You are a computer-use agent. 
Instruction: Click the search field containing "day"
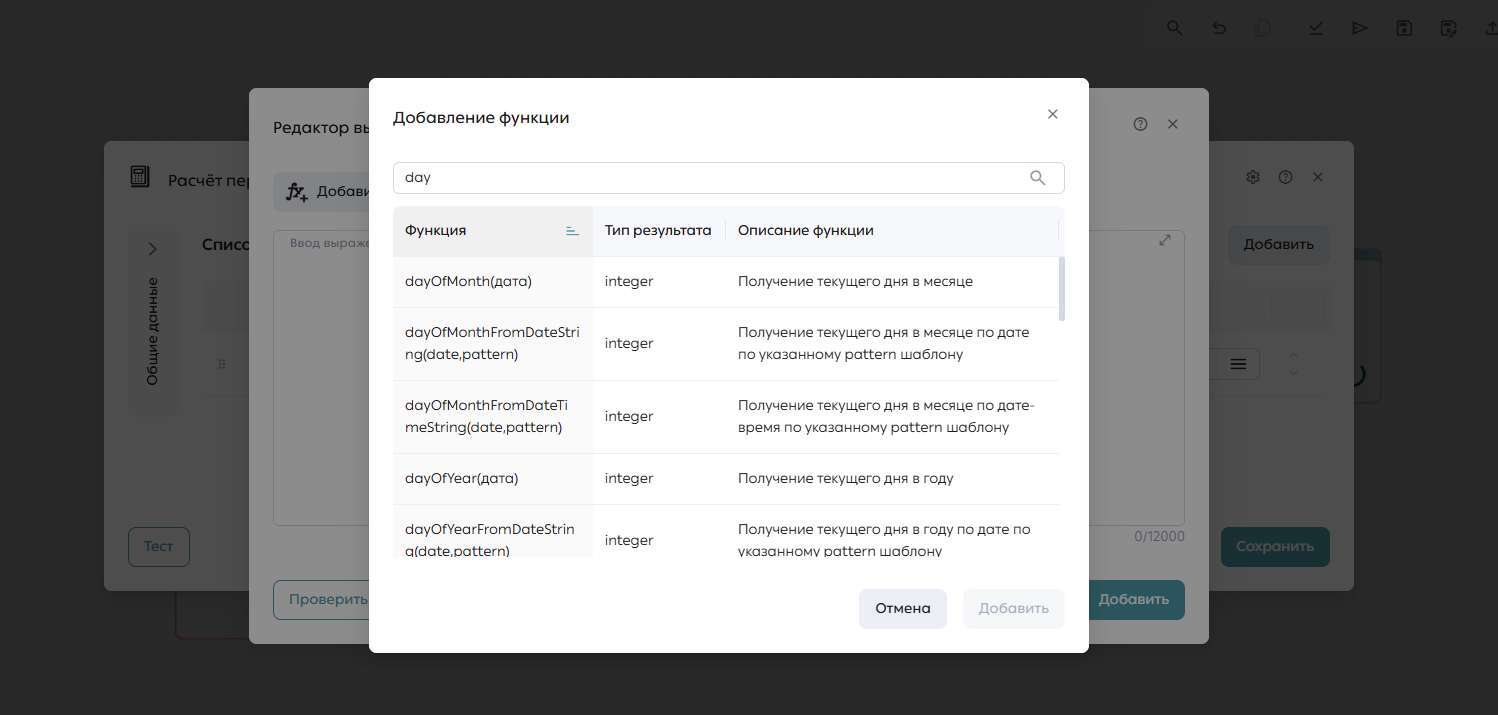click(728, 178)
